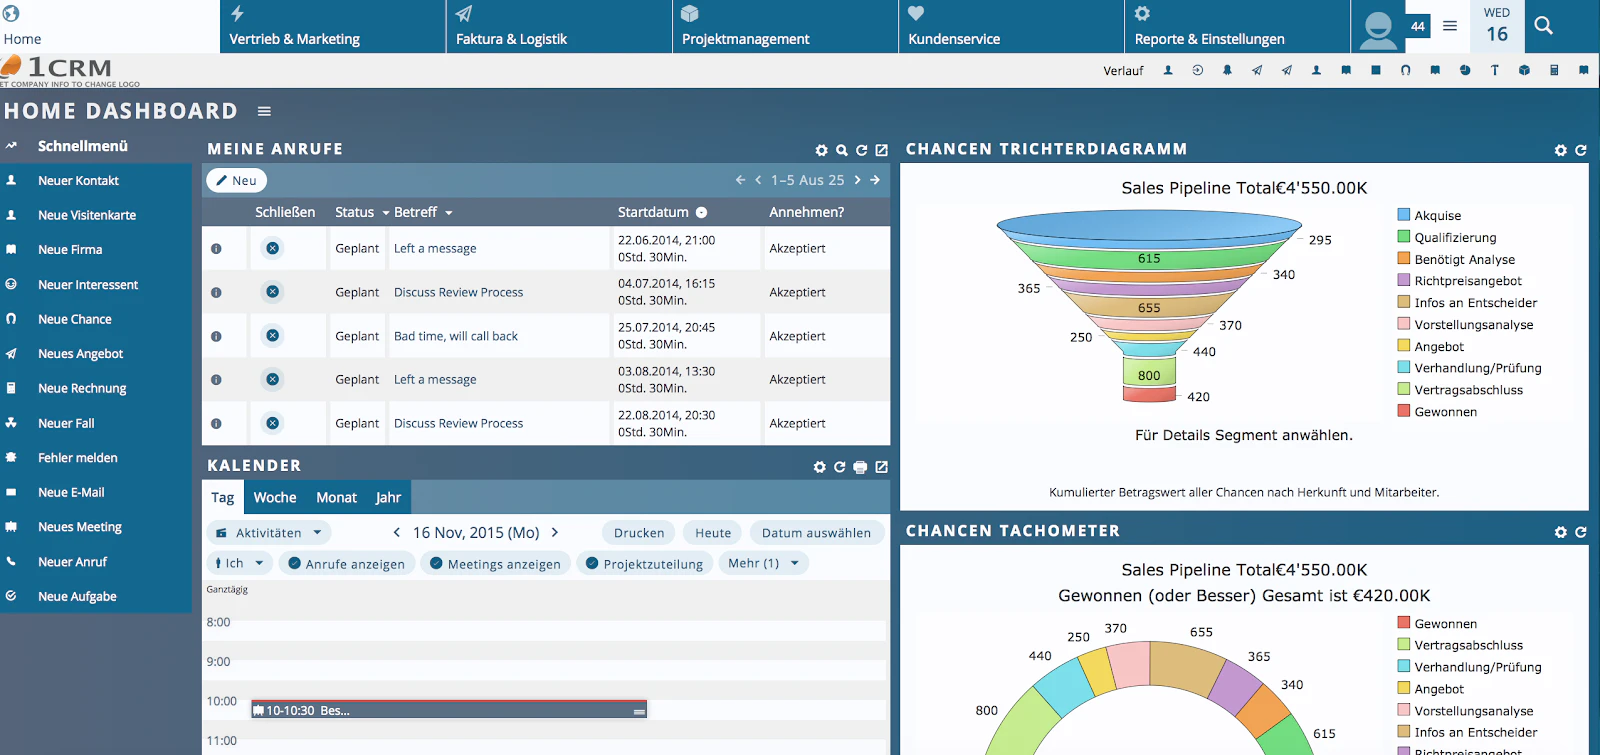Image resolution: width=1600 pixels, height=755 pixels.
Task: Go to next day in calendar
Action: pos(555,532)
